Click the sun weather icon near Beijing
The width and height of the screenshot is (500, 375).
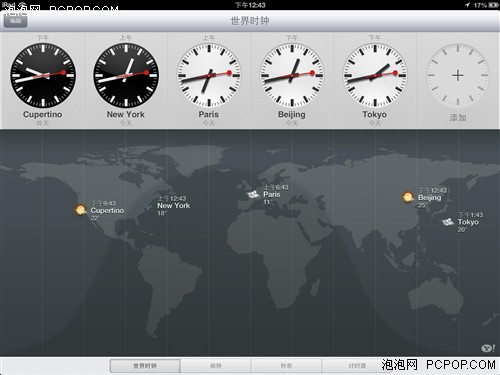pos(408,197)
